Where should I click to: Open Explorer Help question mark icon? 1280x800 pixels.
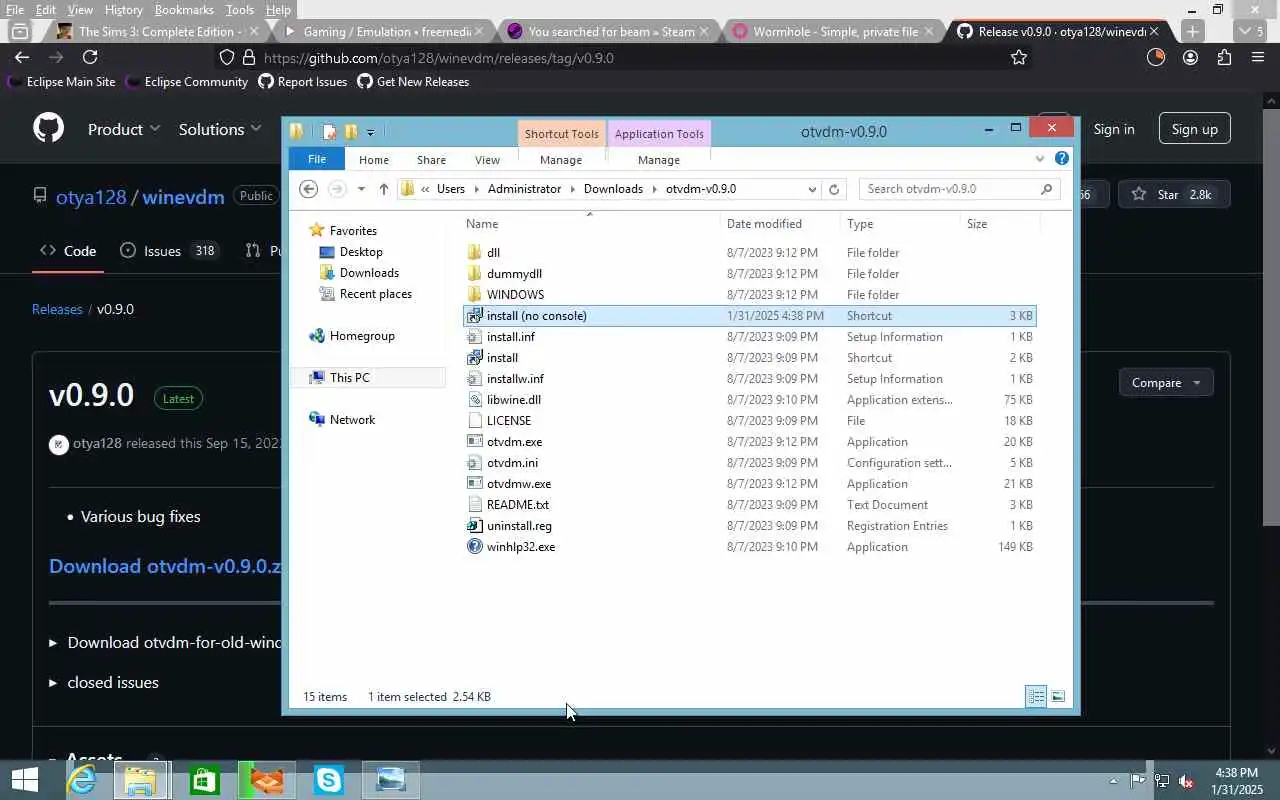(1062, 158)
